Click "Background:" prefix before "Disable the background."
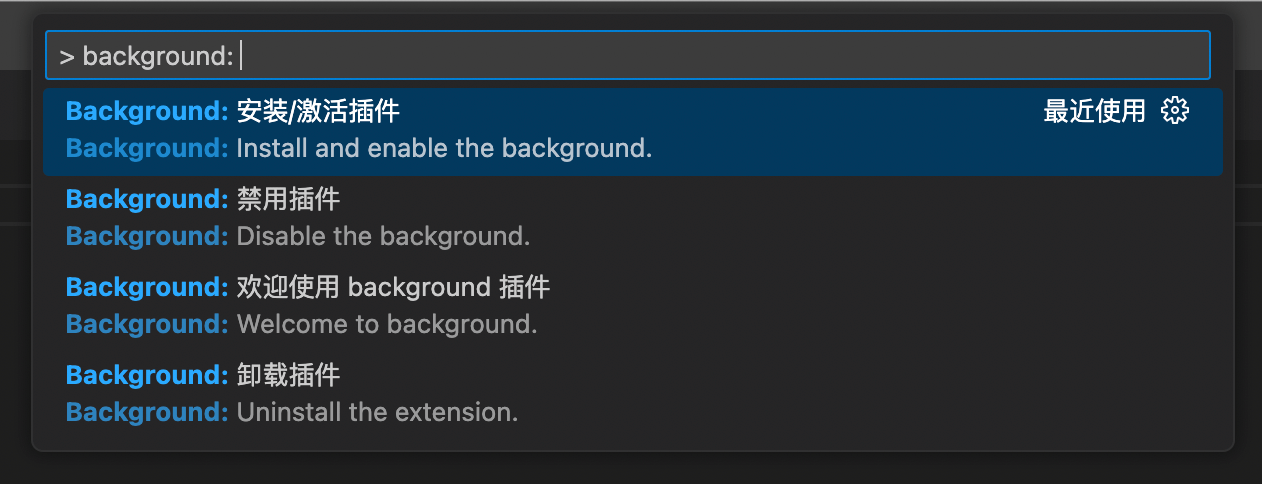 click(147, 237)
